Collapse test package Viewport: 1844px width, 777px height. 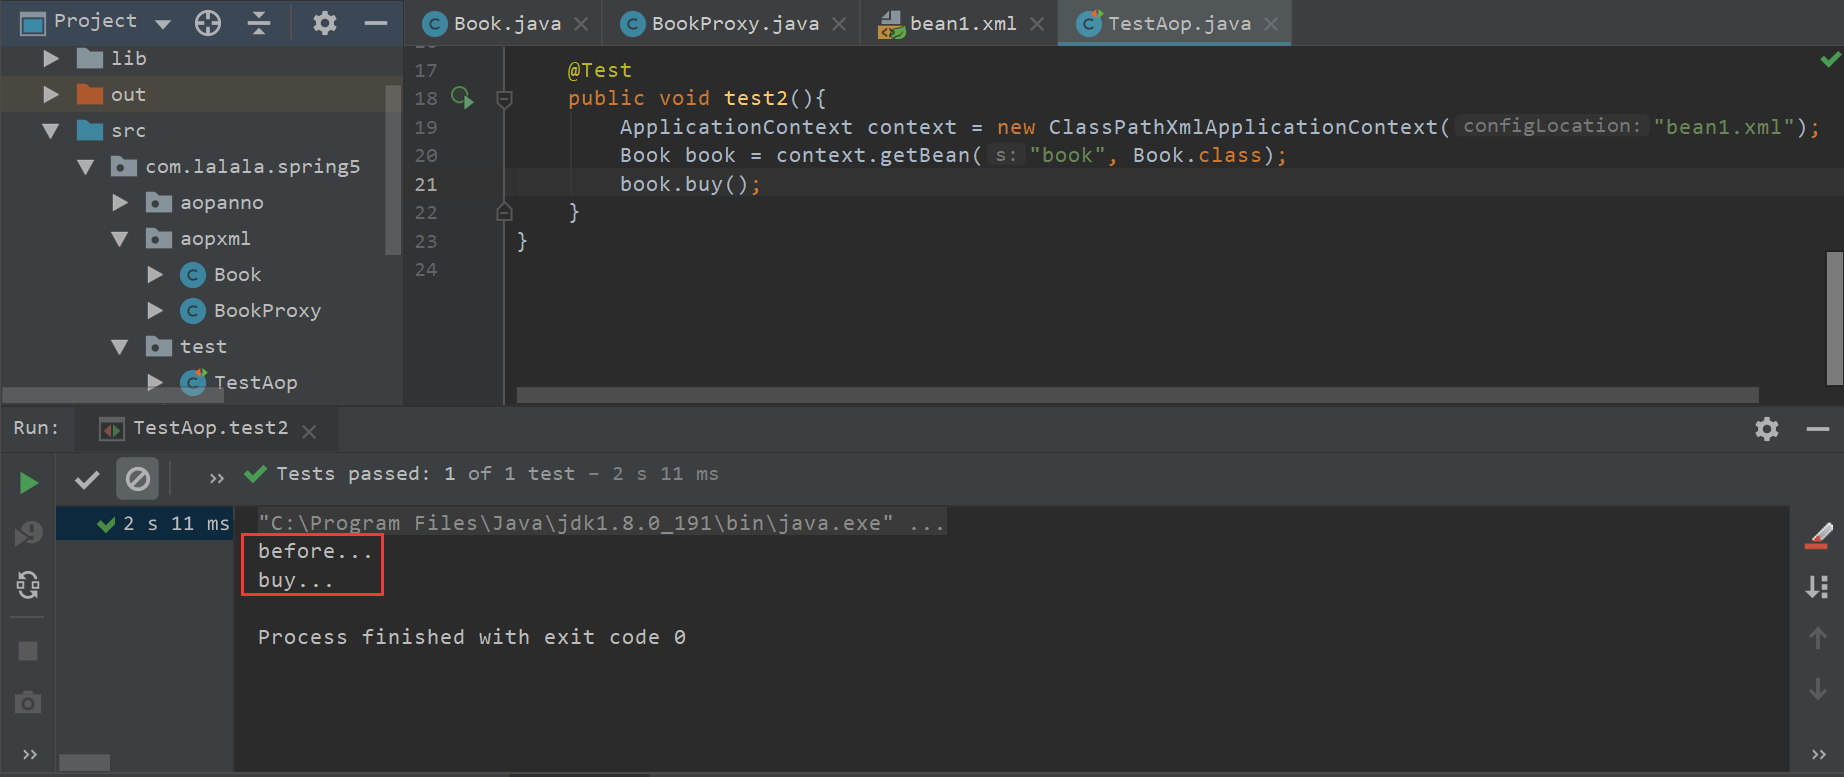click(120, 347)
